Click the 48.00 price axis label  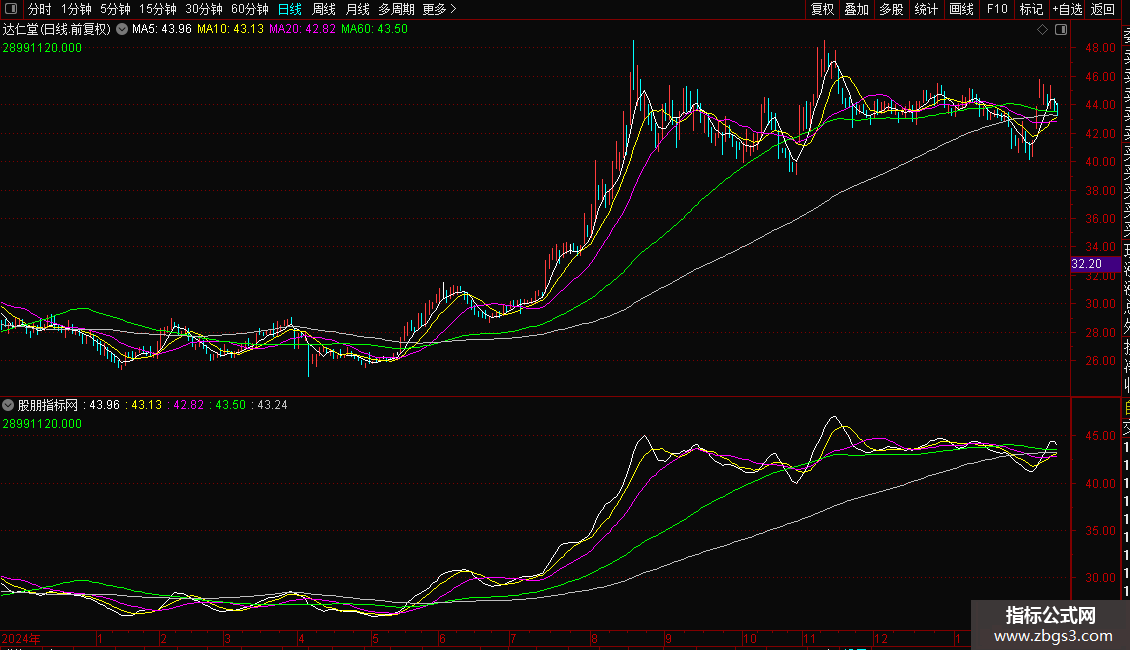pyautogui.click(x=1100, y=48)
